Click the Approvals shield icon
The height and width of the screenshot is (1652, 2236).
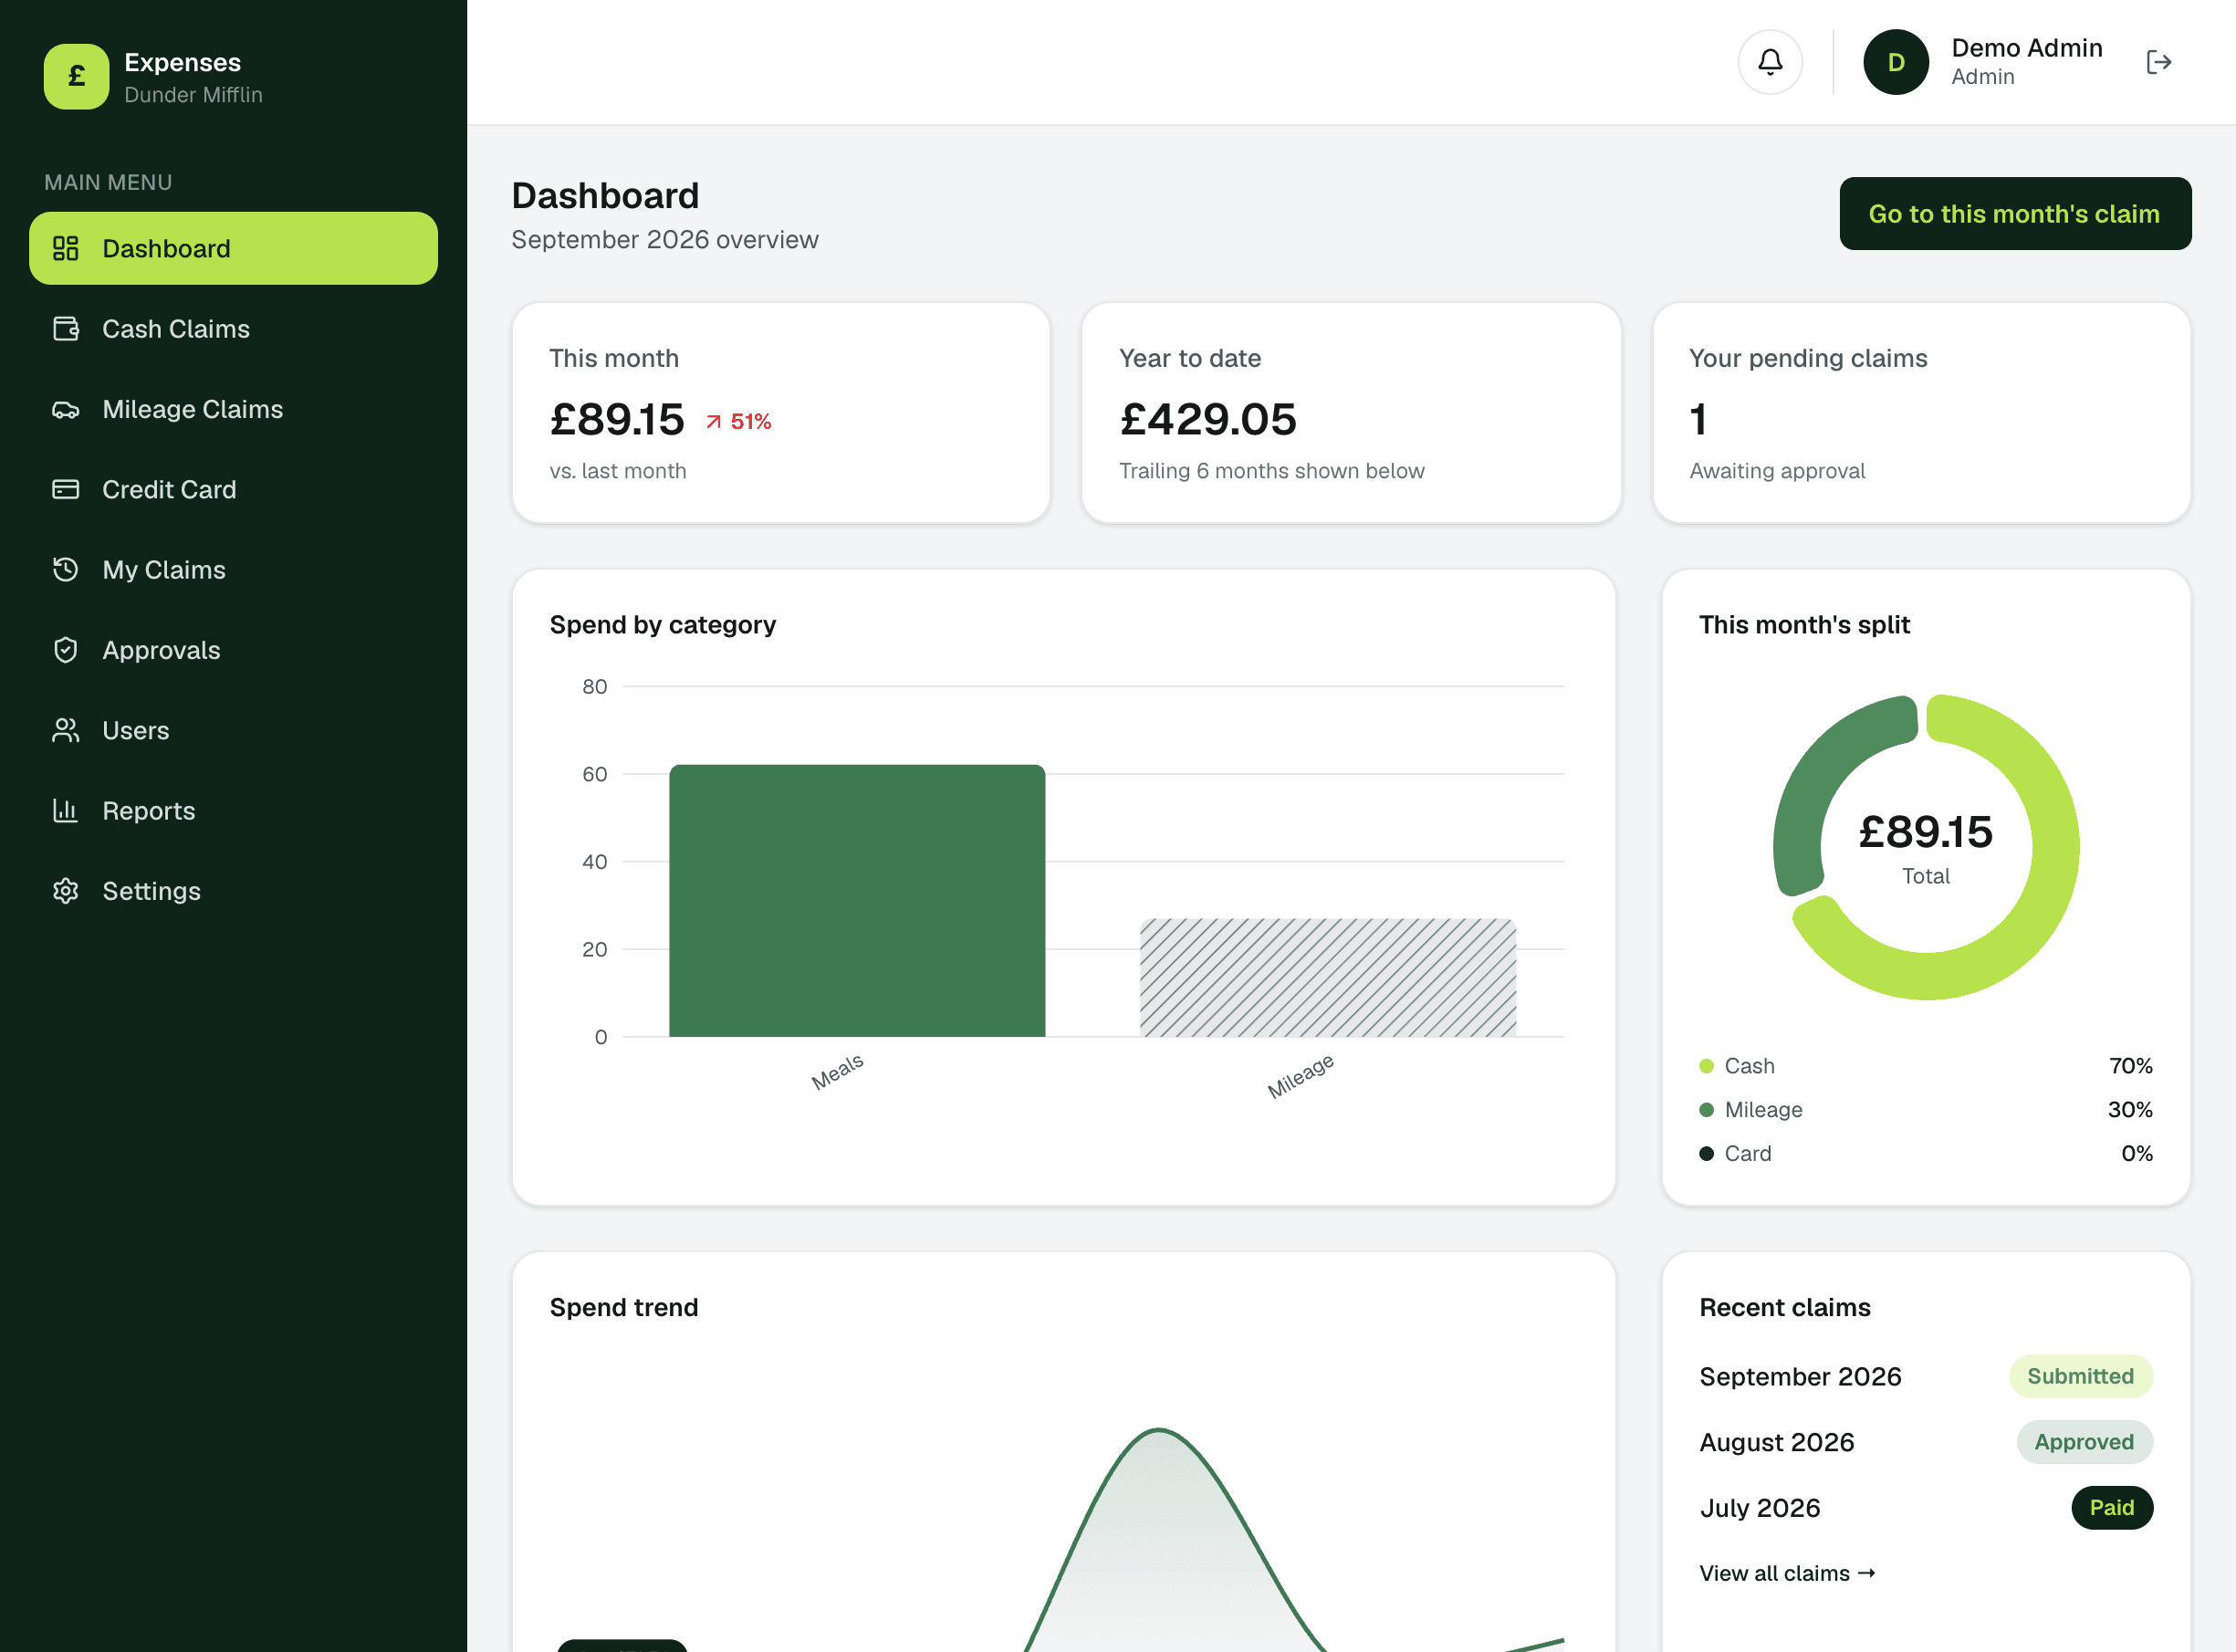pos(66,650)
